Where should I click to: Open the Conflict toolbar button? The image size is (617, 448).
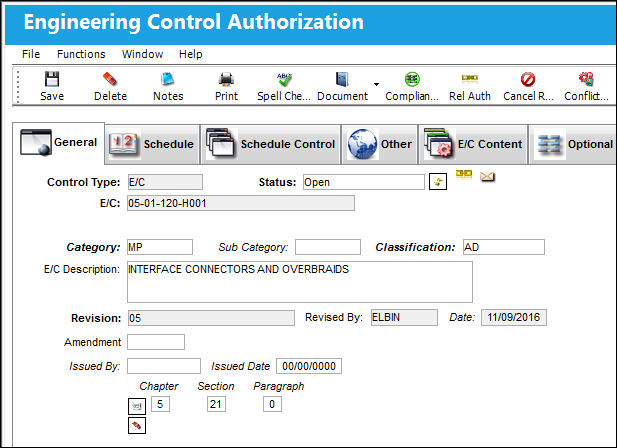tap(586, 86)
